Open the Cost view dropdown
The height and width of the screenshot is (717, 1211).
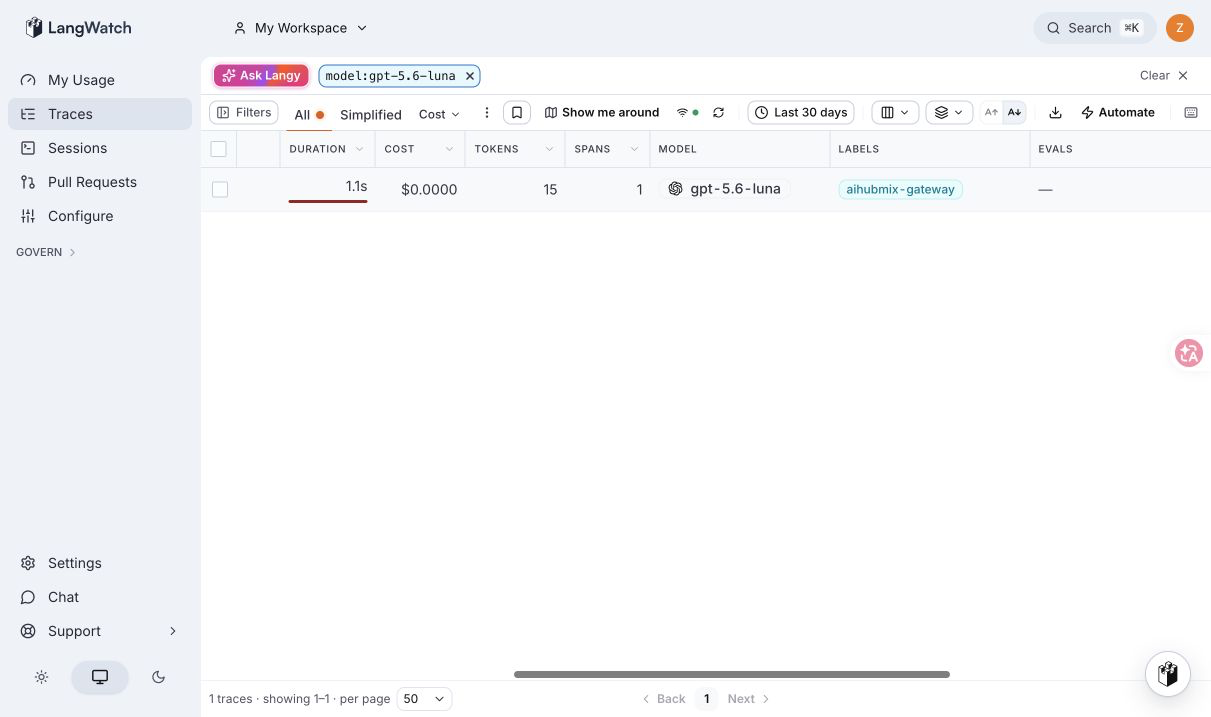pos(440,114)
